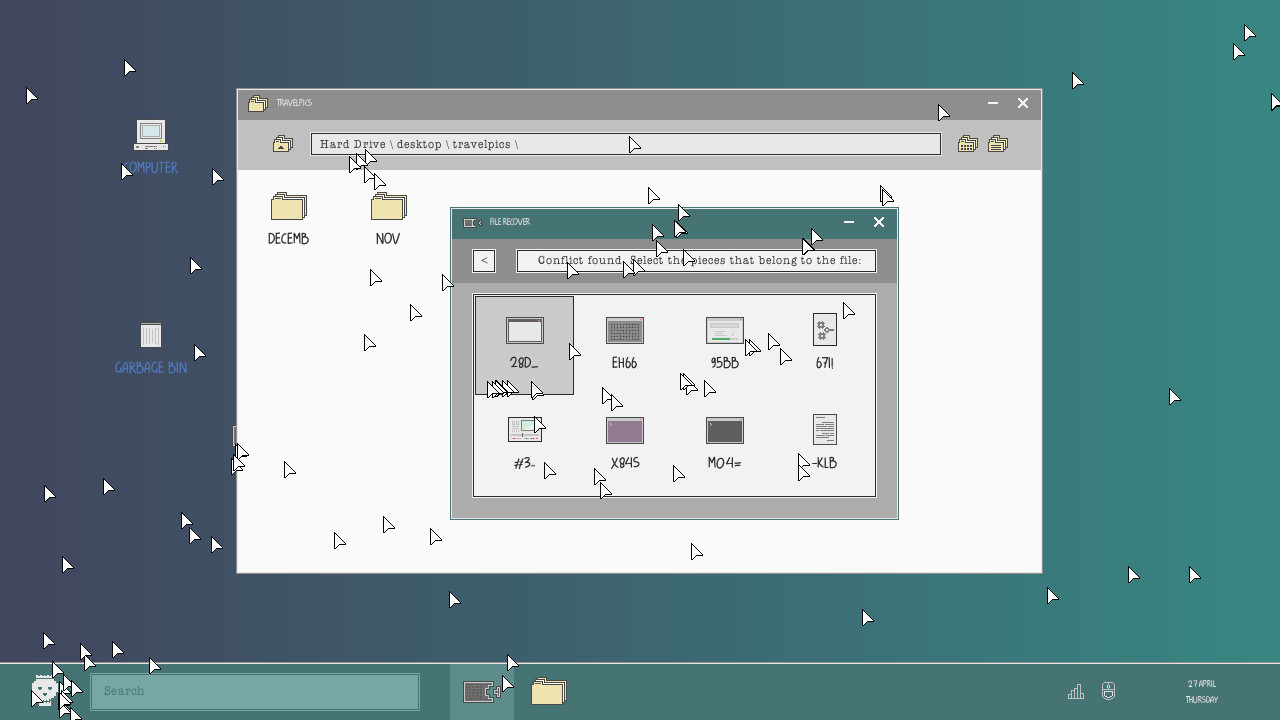The width and height of the screenshot is (1280, 720).
Task: Select the MO4= file piece
Action: [725, 445]
